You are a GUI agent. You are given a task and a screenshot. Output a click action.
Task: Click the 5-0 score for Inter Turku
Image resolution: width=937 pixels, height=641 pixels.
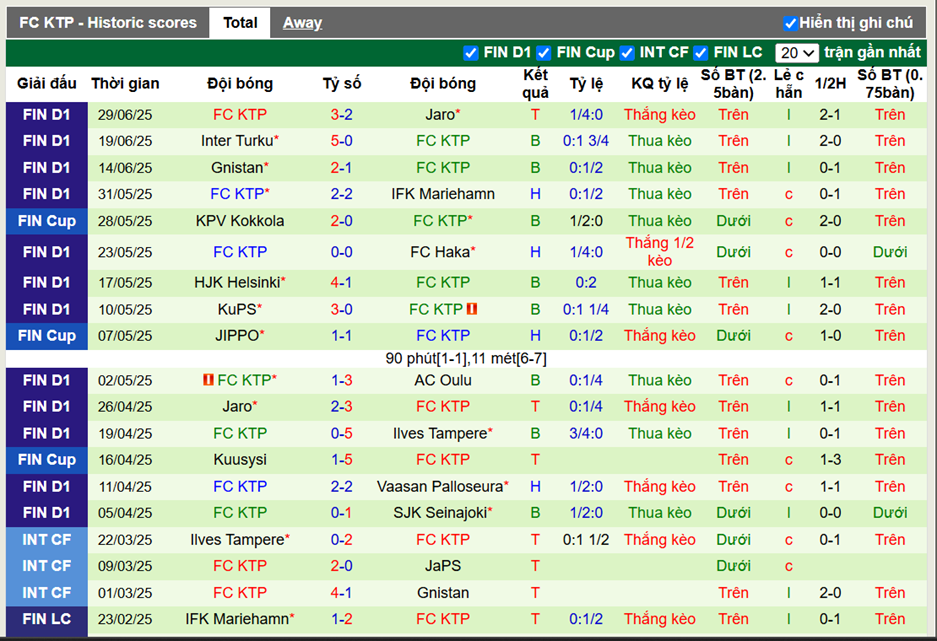pyautogui.click(x=341, y=141)
